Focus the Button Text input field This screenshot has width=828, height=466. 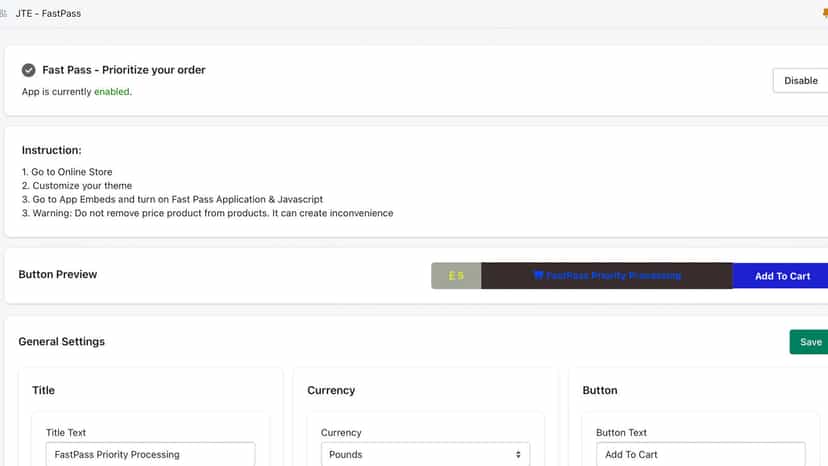(x=701, y=454)
